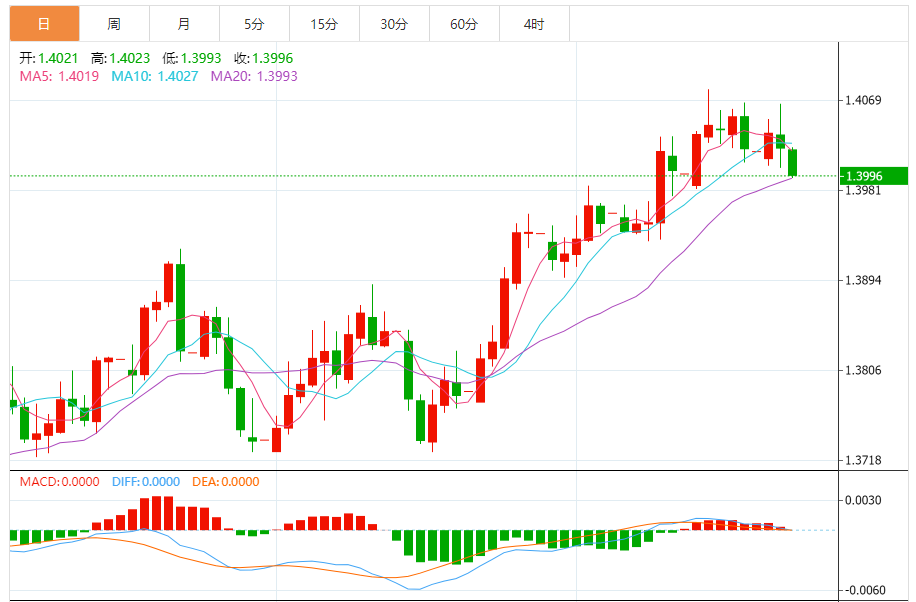
Task: Click the MA5 indicator value label
Action: point(59,76)
